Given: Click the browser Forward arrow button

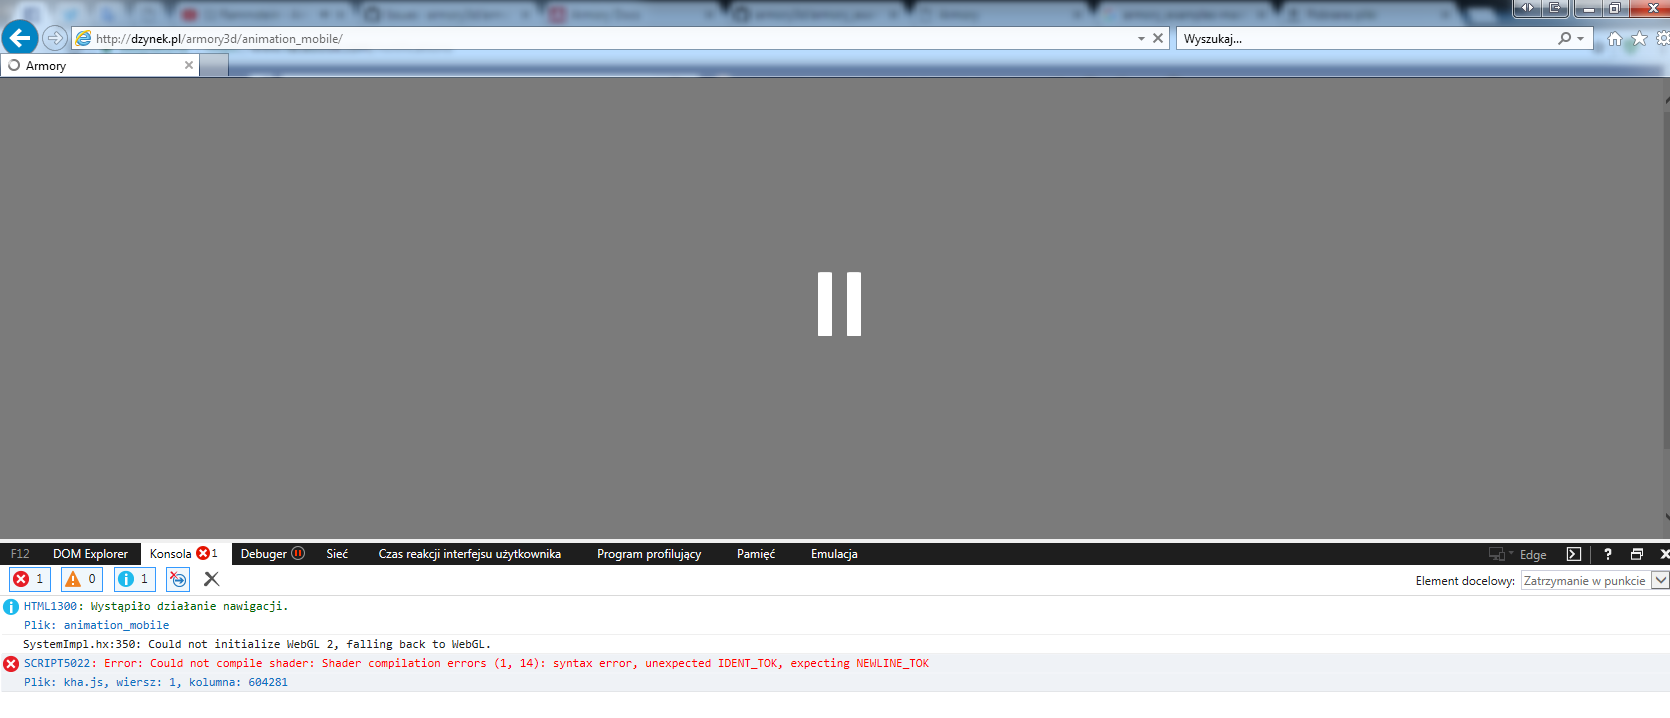Looking at the screenshot, I should [55, 38].
